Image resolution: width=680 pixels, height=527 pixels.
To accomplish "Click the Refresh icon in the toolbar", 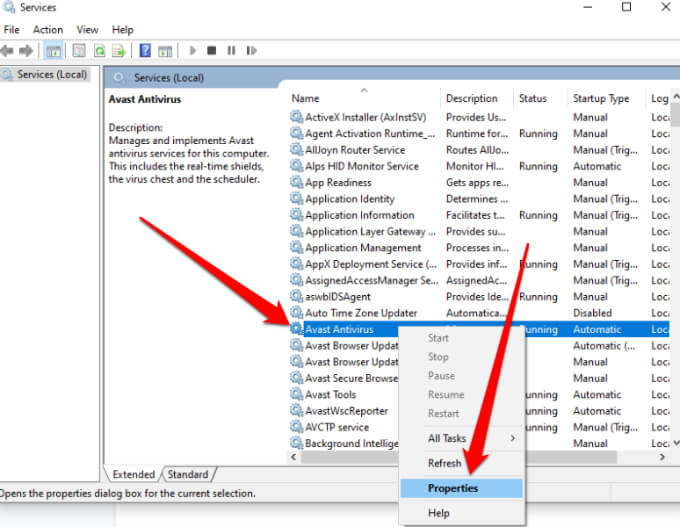I will tap(100, 51).
